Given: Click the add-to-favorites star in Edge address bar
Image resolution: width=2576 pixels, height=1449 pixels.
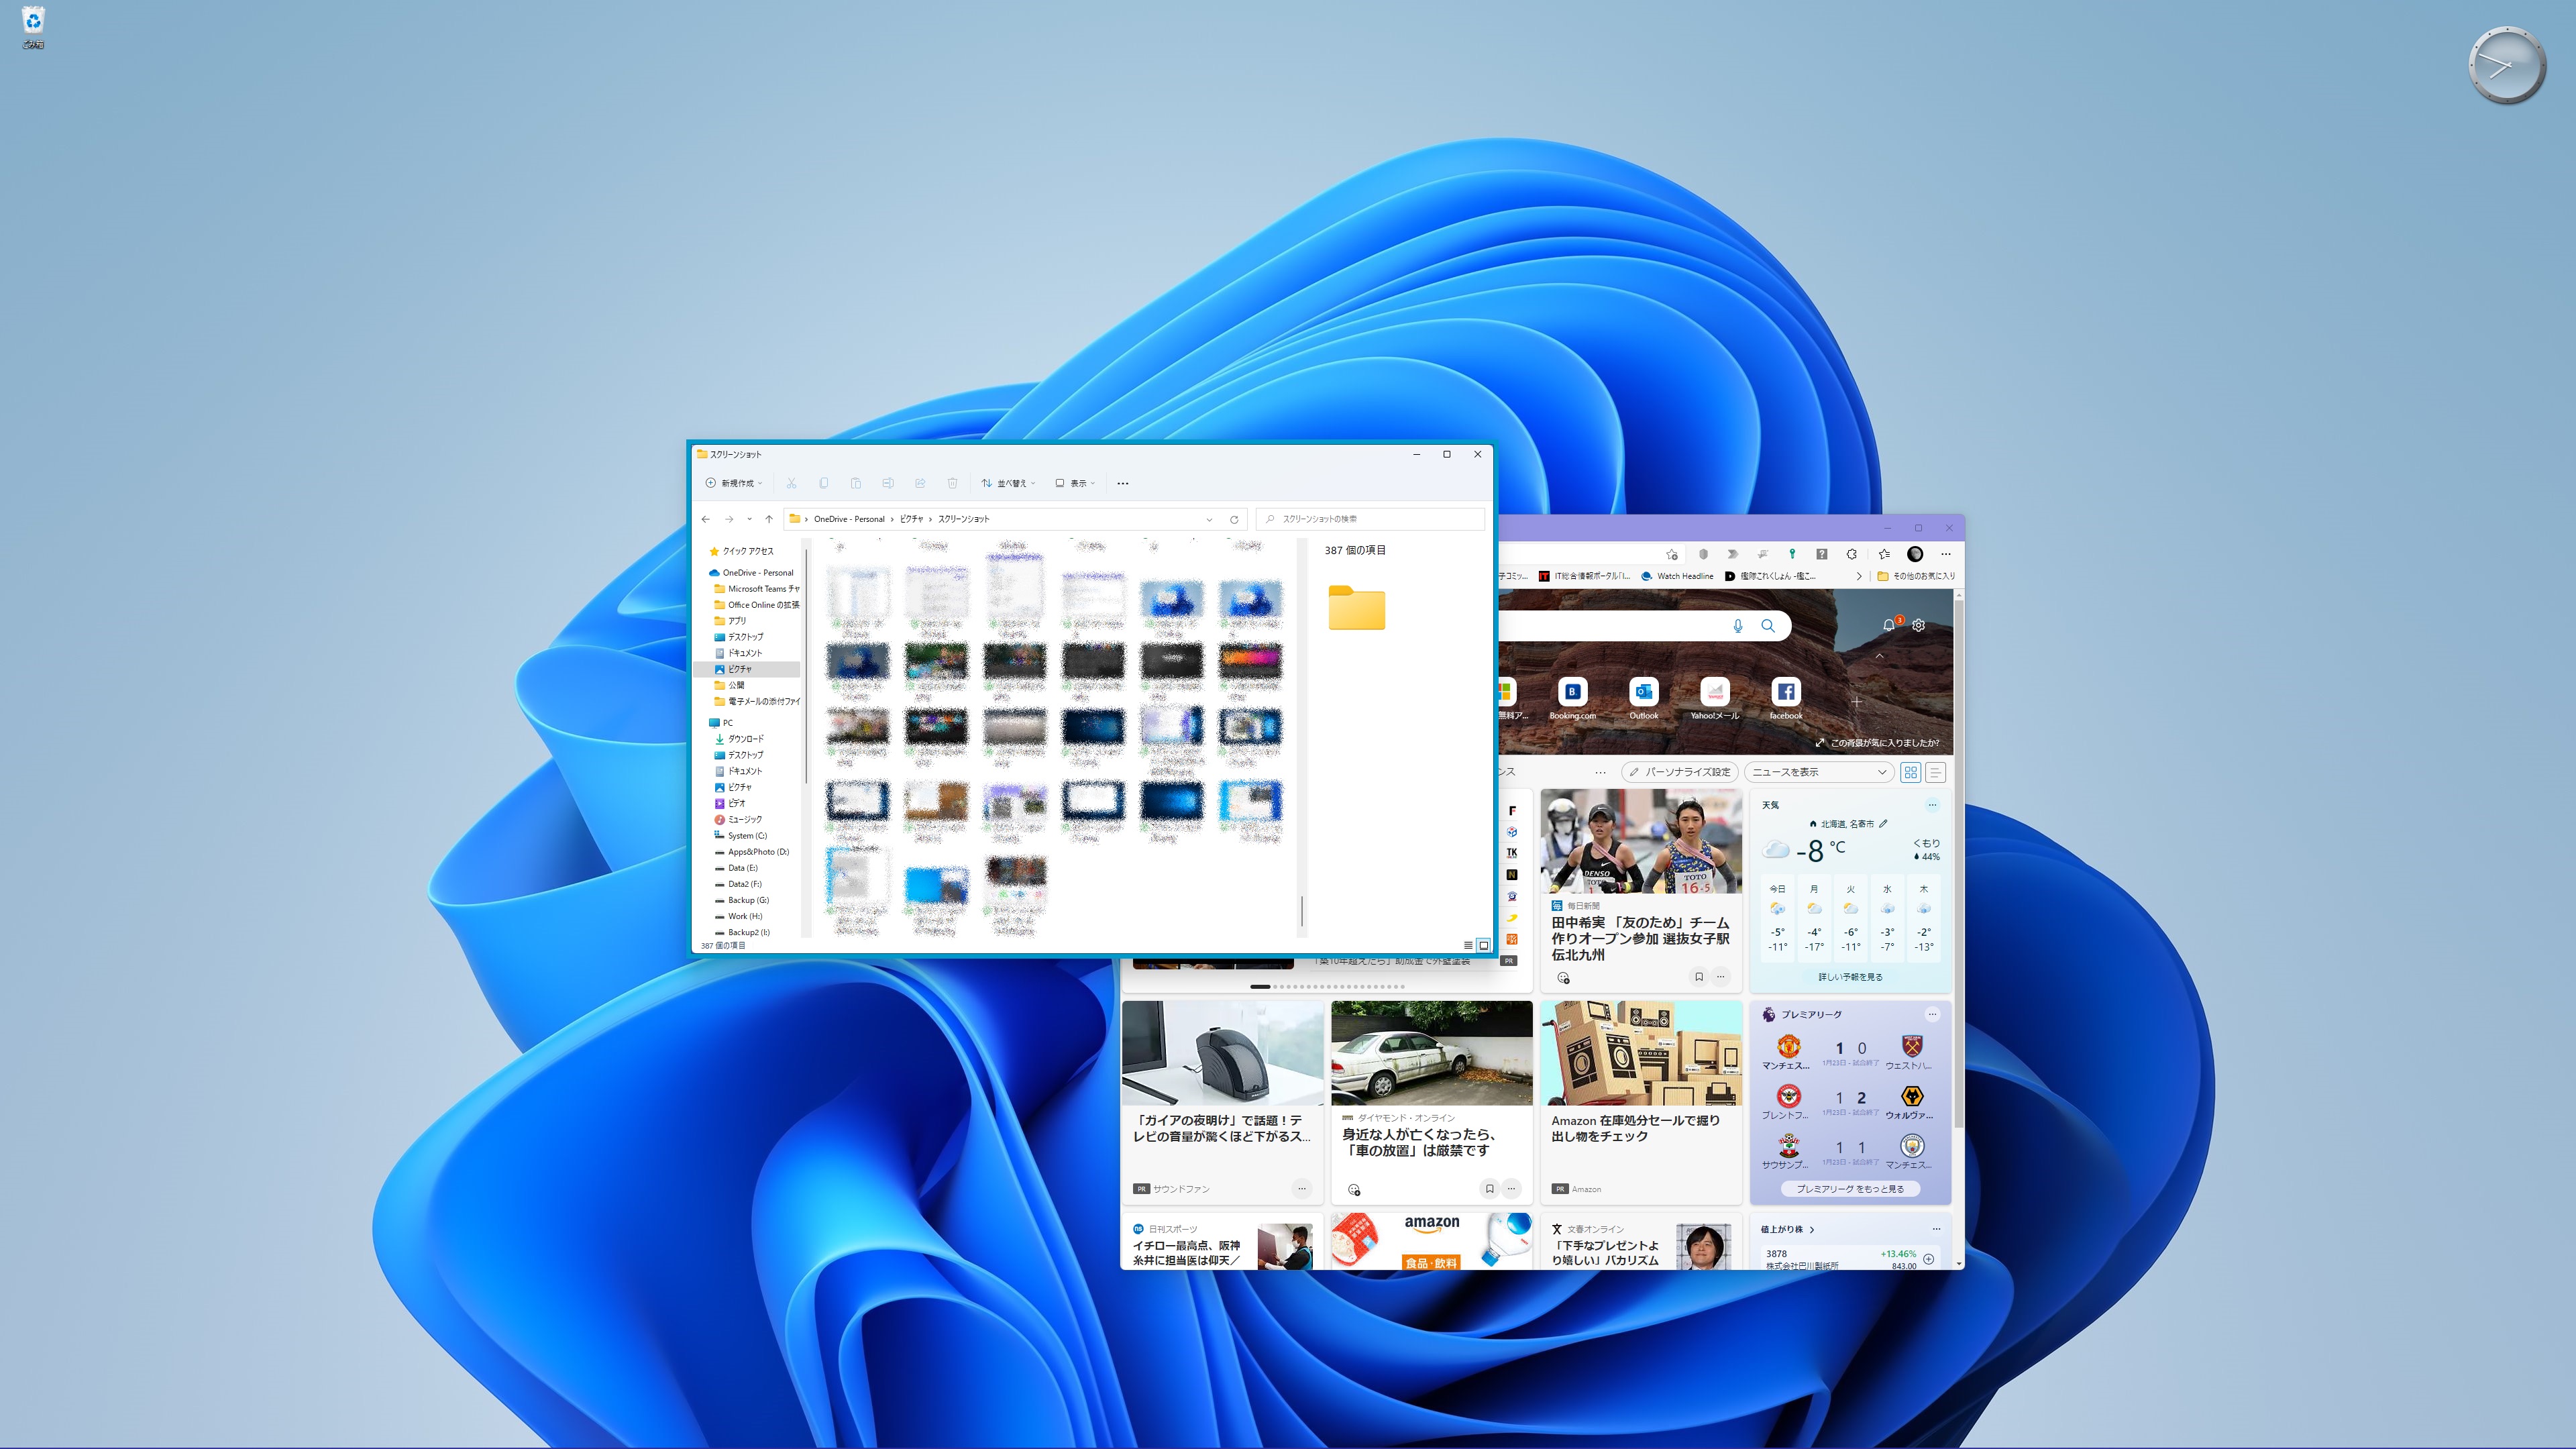Looking at the screenshot, I should [1672, 554].
